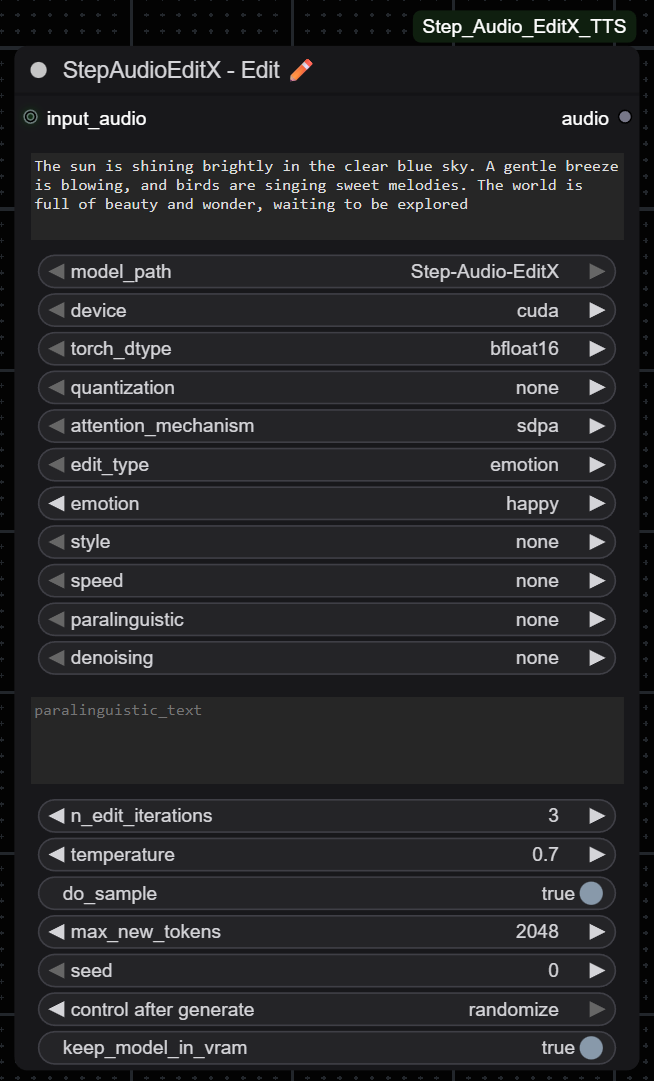Previous torch_dtype option arrow

click(x=56, y=349)
